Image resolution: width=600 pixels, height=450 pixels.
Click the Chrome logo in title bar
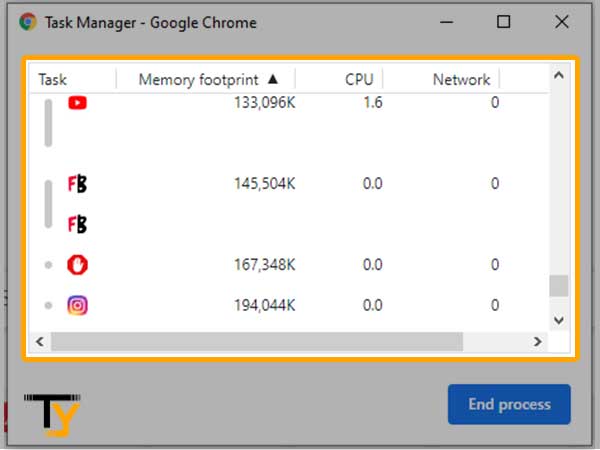coord(28,22)
